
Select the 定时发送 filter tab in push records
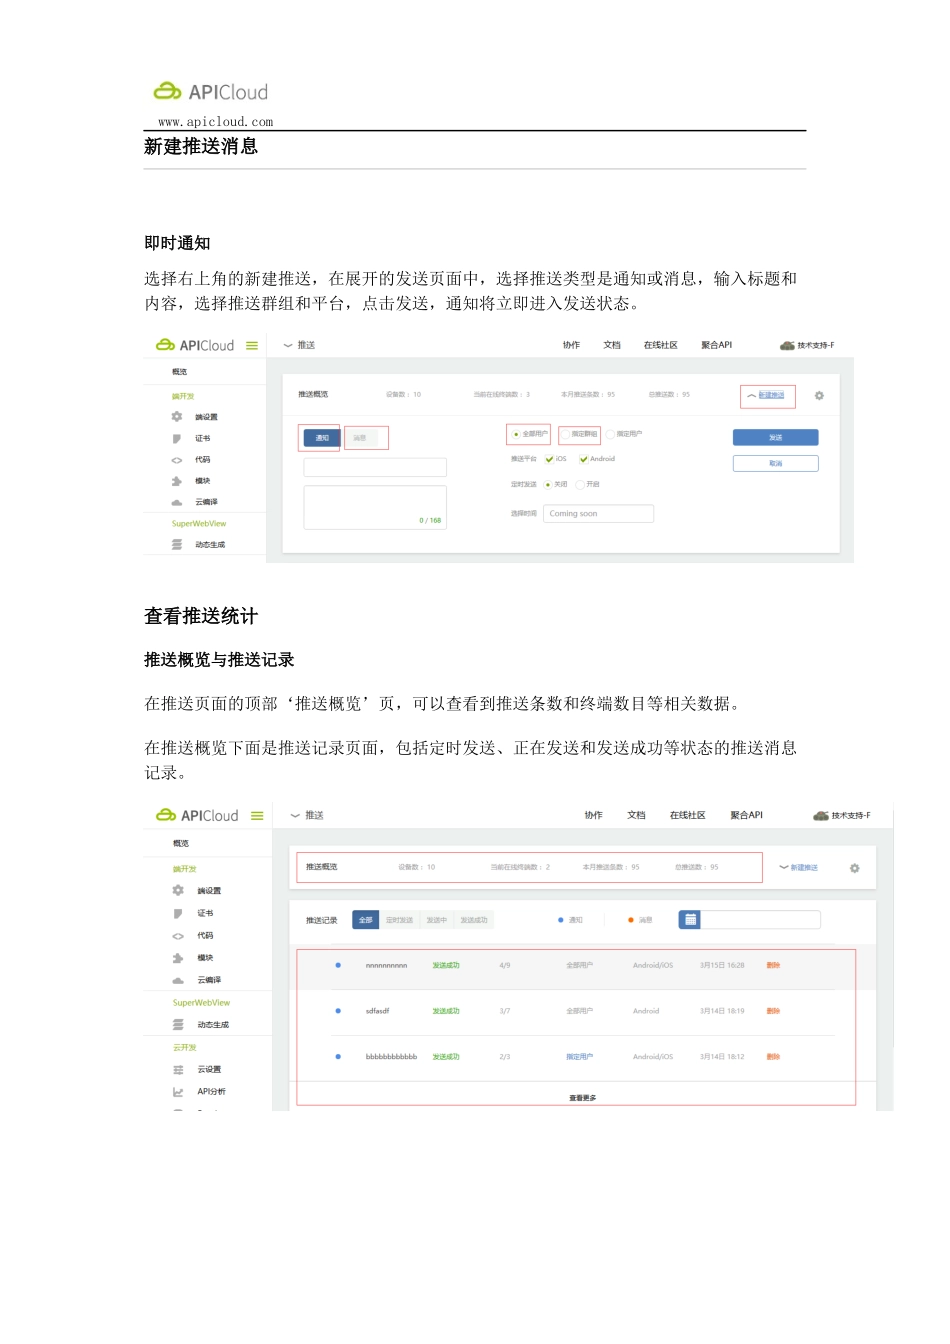(399, 920)
